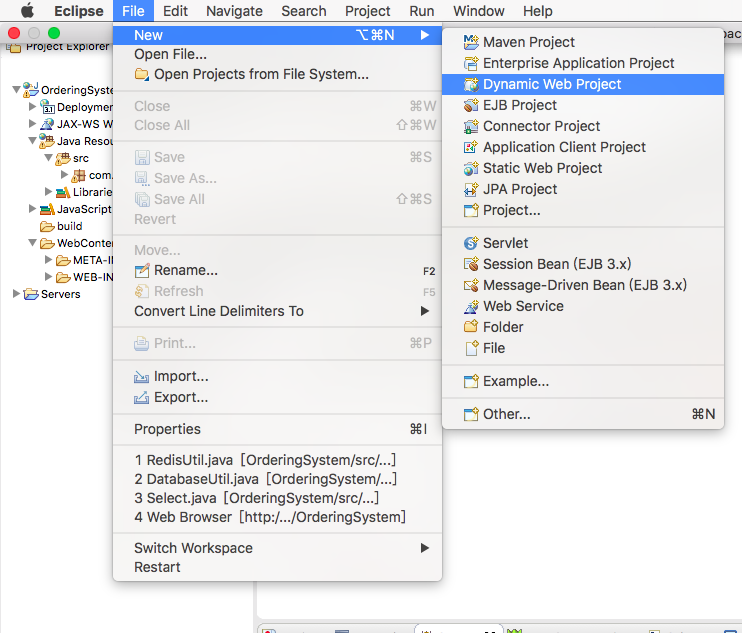
Task: Open Convert Line Delimiters To submenu
Action: [x=277, y=311]
